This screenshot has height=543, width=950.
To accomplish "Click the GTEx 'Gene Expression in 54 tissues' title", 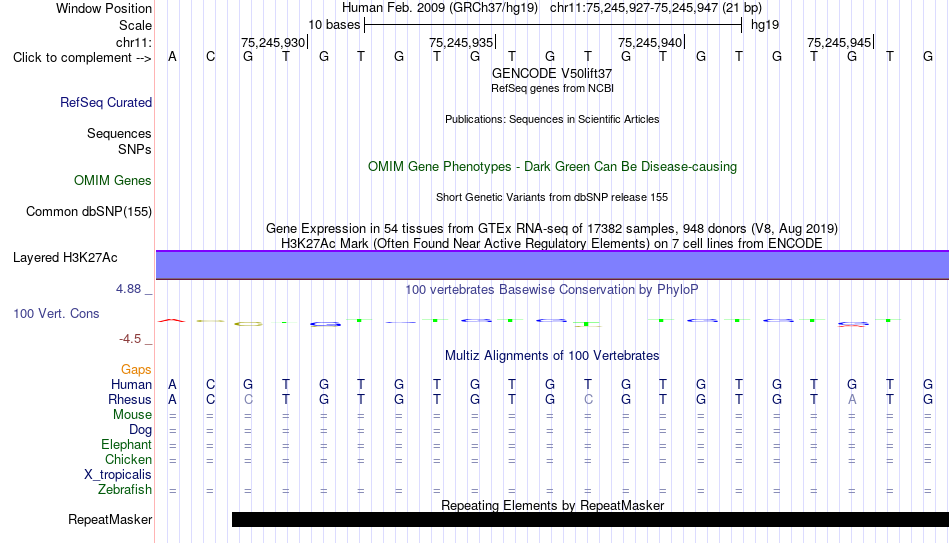I will tap(552, 228).
